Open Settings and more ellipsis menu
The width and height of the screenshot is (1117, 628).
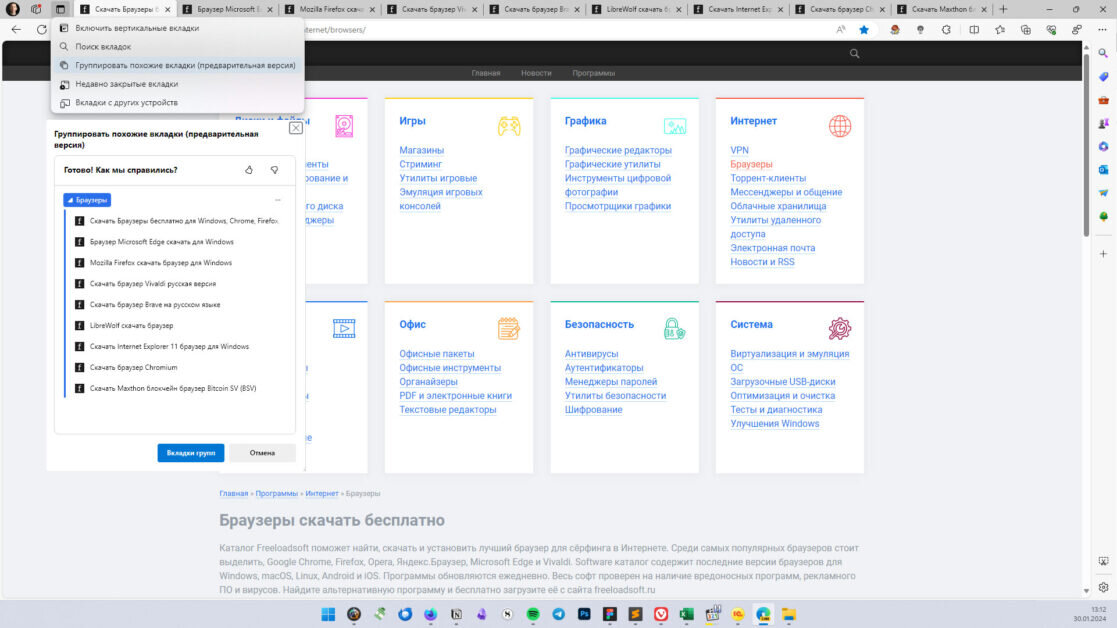(1102, 30)
